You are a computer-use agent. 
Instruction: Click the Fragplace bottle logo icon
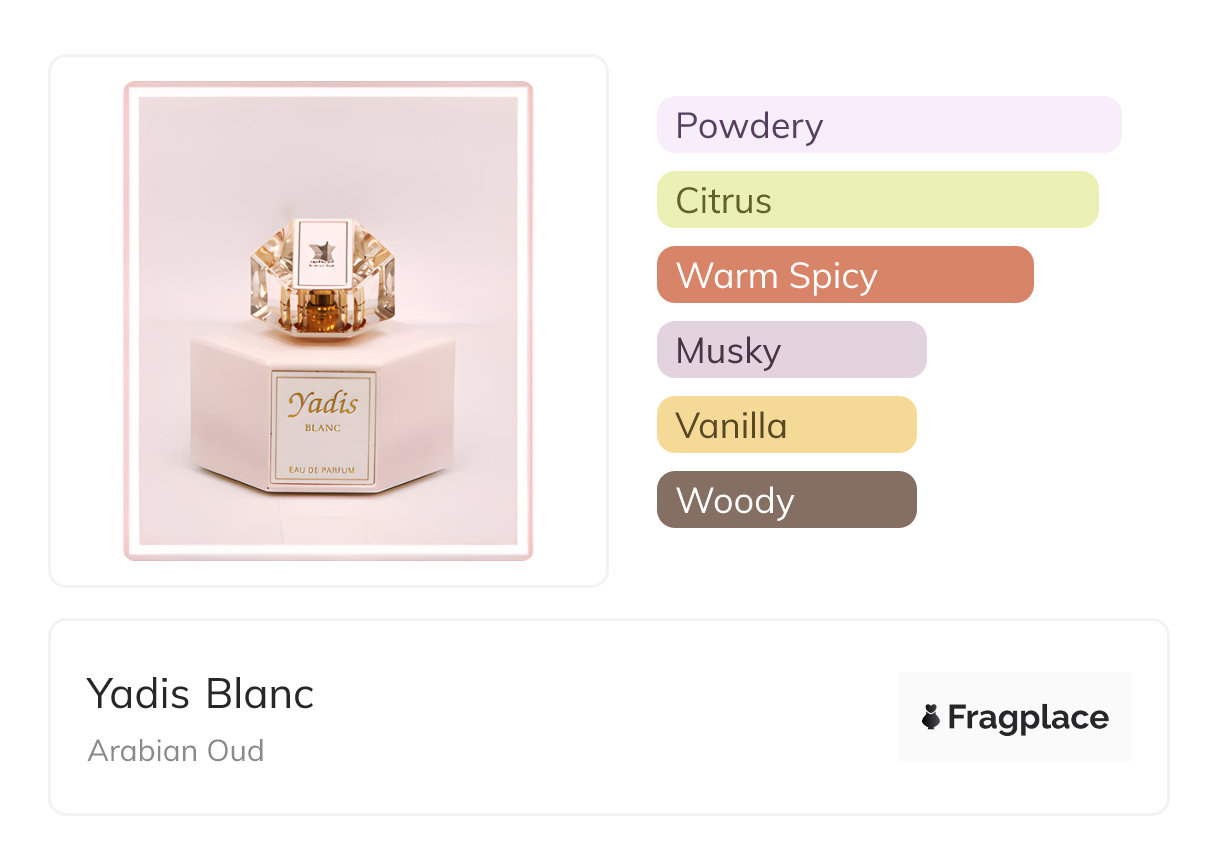coord(931,717)
